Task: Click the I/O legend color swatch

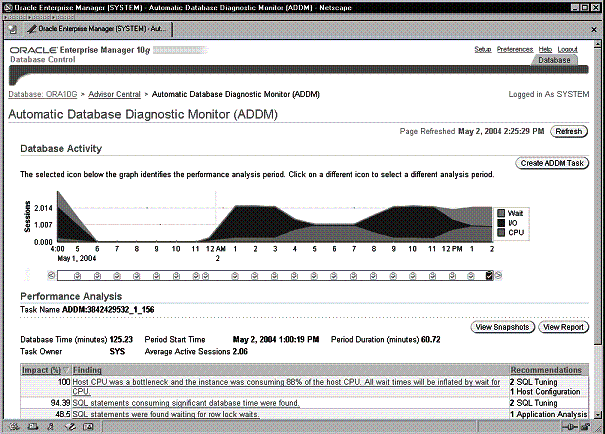Action: point(501,223)
